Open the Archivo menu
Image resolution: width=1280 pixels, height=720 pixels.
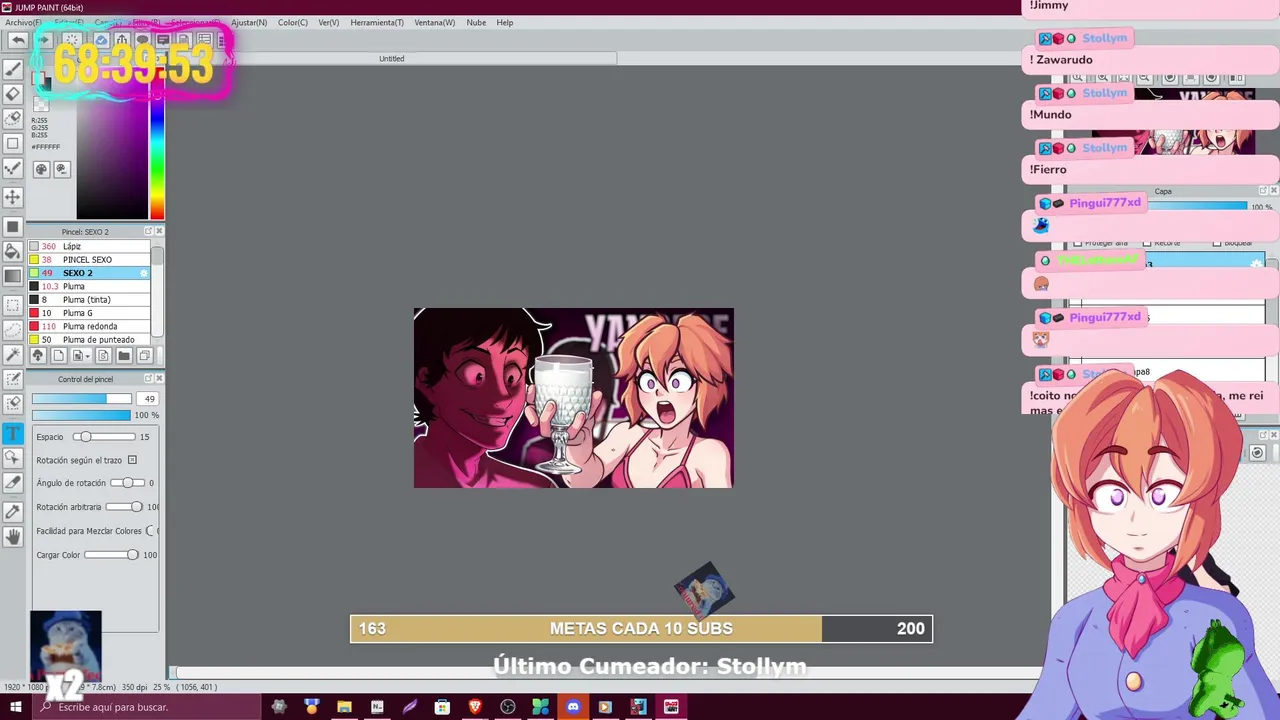coord(22,22)
